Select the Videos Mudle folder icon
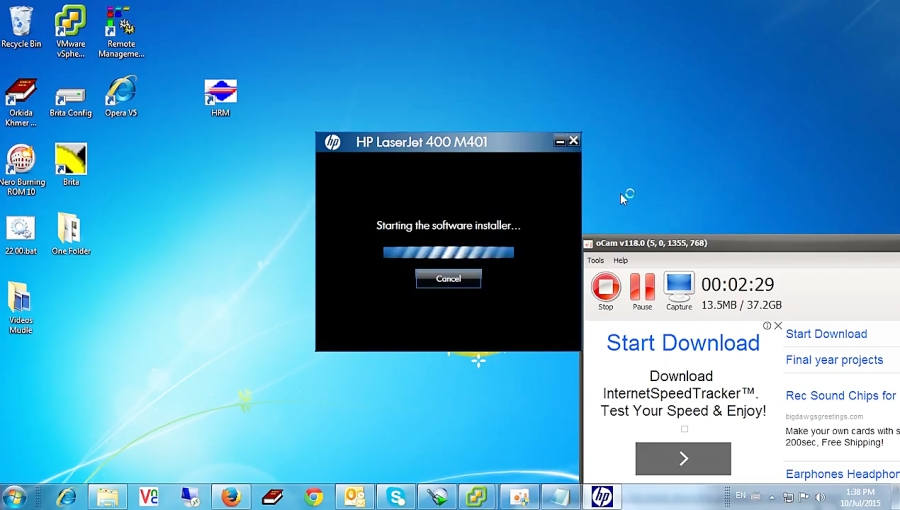Image resolution: width=900 pixels, height=510 pixels. coord(21,307)
